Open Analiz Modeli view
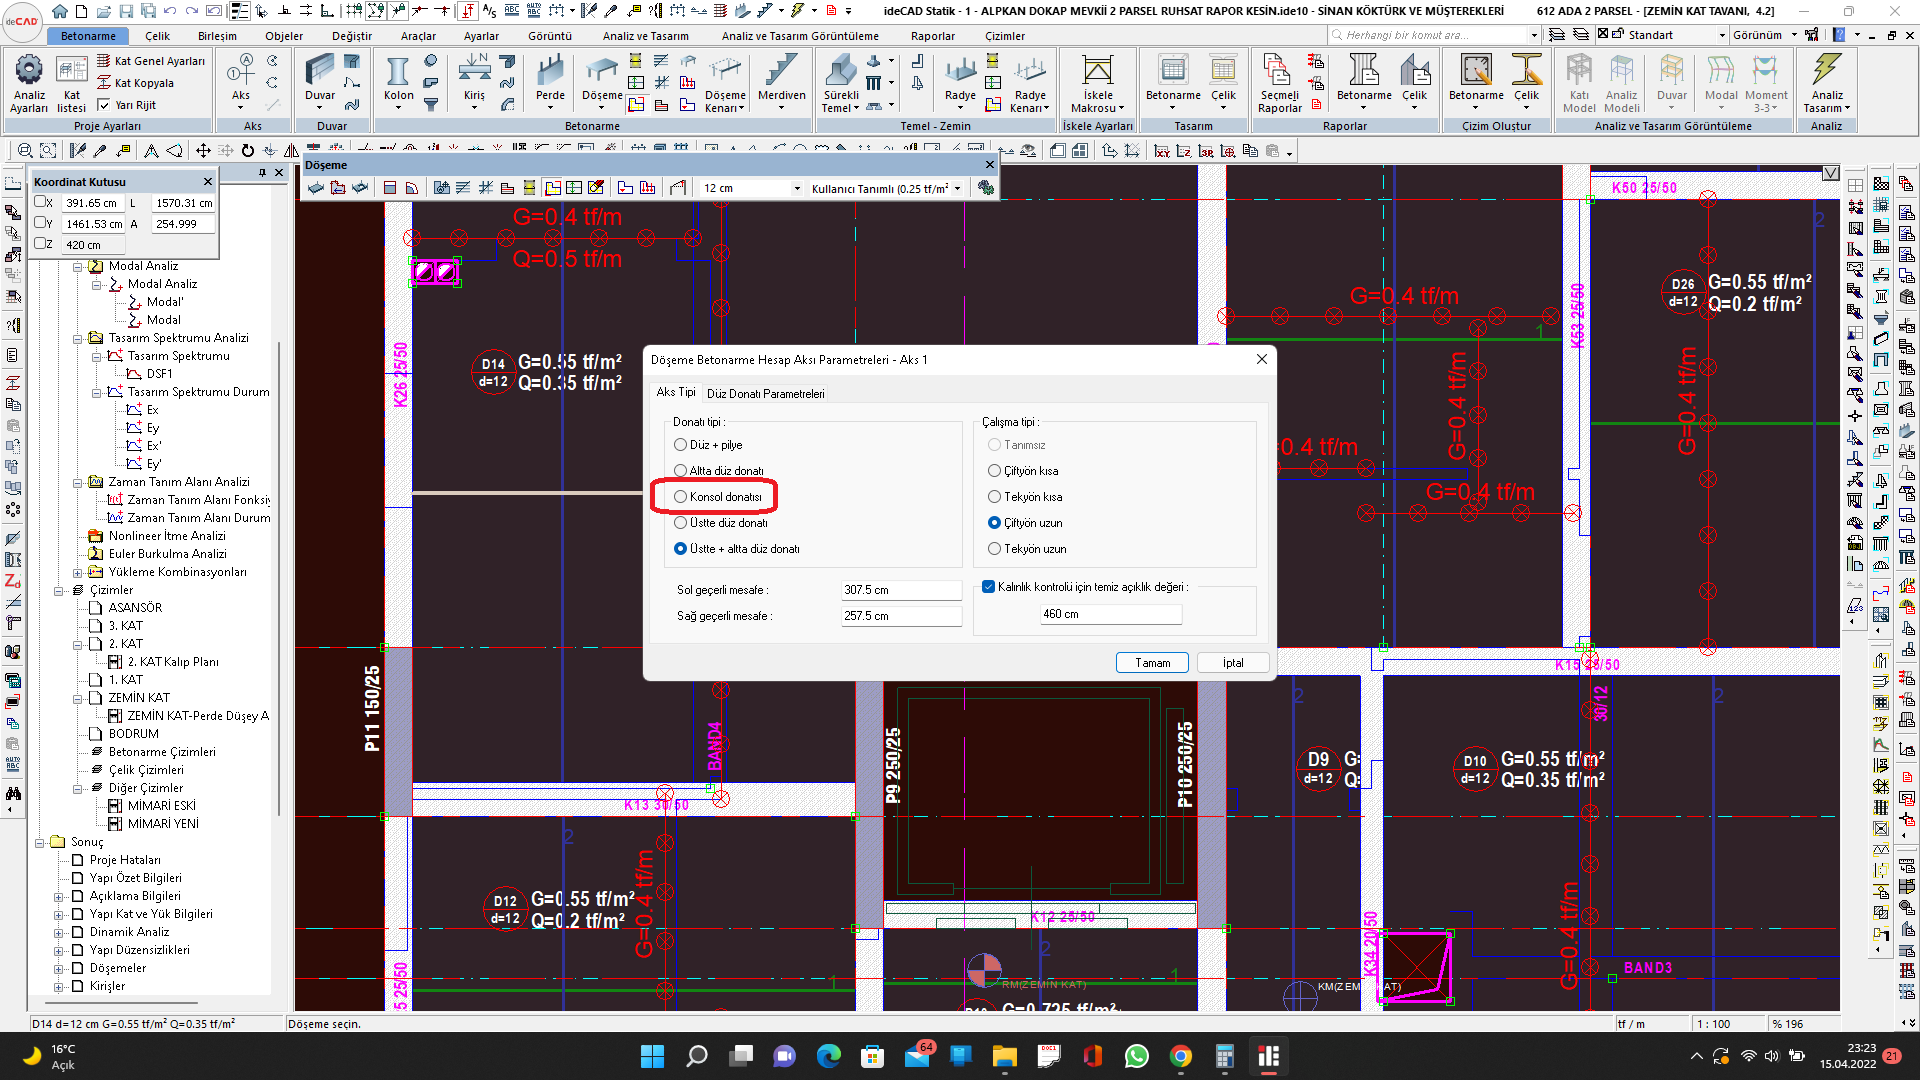Image resolution: width=1920 pixels, height=1080 pixels. click(1621, 82)
